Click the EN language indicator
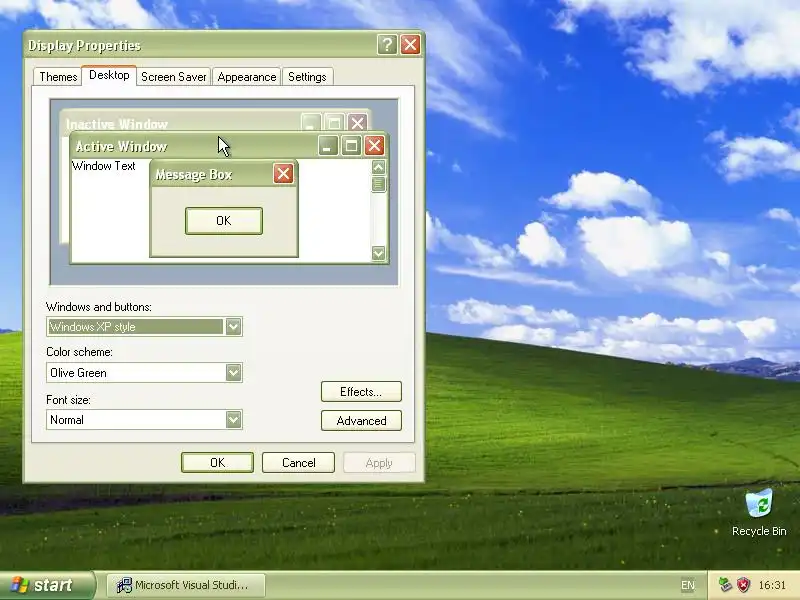The width and height of the screenshot is (800, 600). (x=688, y=585)
